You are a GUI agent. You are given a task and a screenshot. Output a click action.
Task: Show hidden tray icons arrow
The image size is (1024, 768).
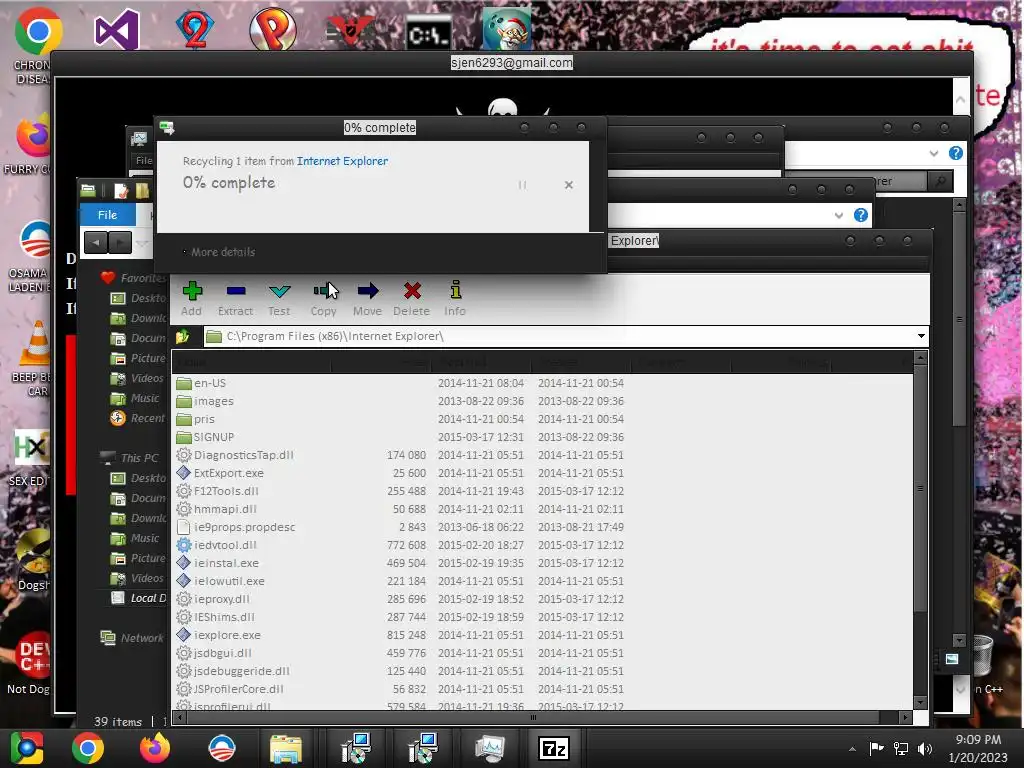coord(852,749)
